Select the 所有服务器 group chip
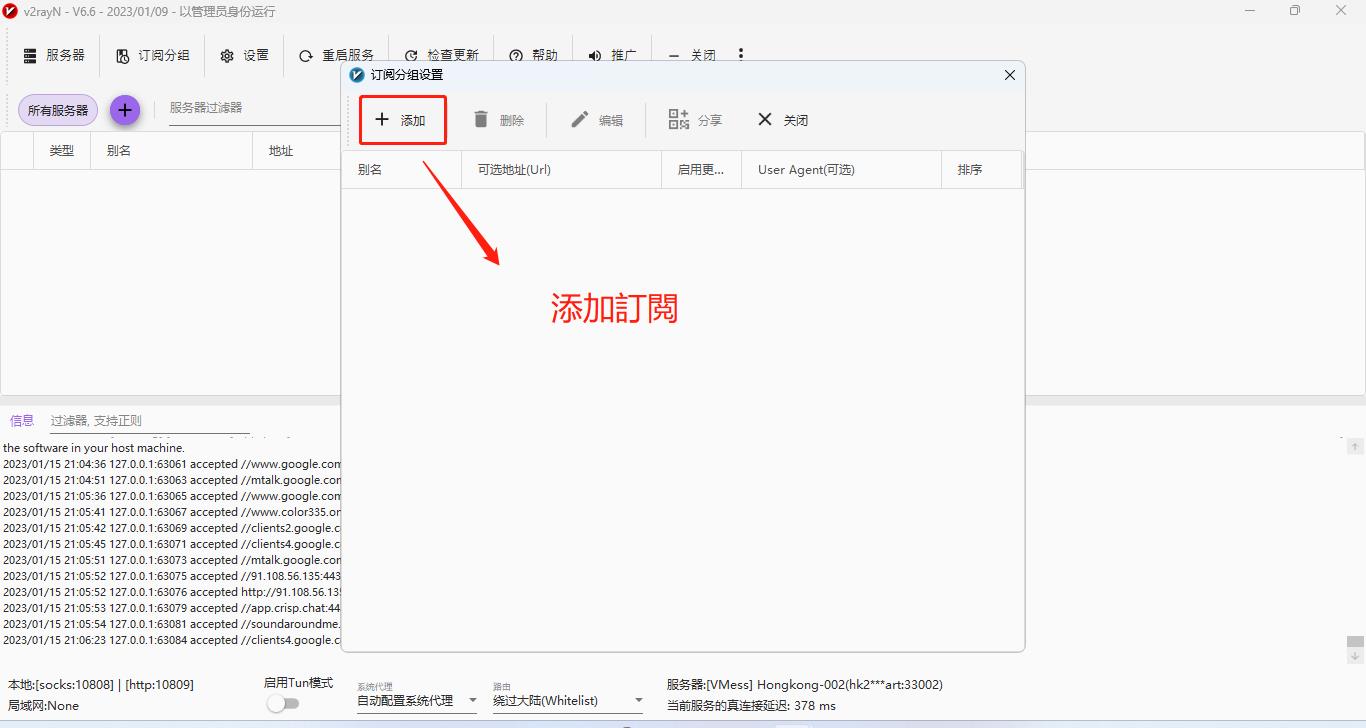The image size is (1366, 728). pyautogui.click(x=58, y=110)
